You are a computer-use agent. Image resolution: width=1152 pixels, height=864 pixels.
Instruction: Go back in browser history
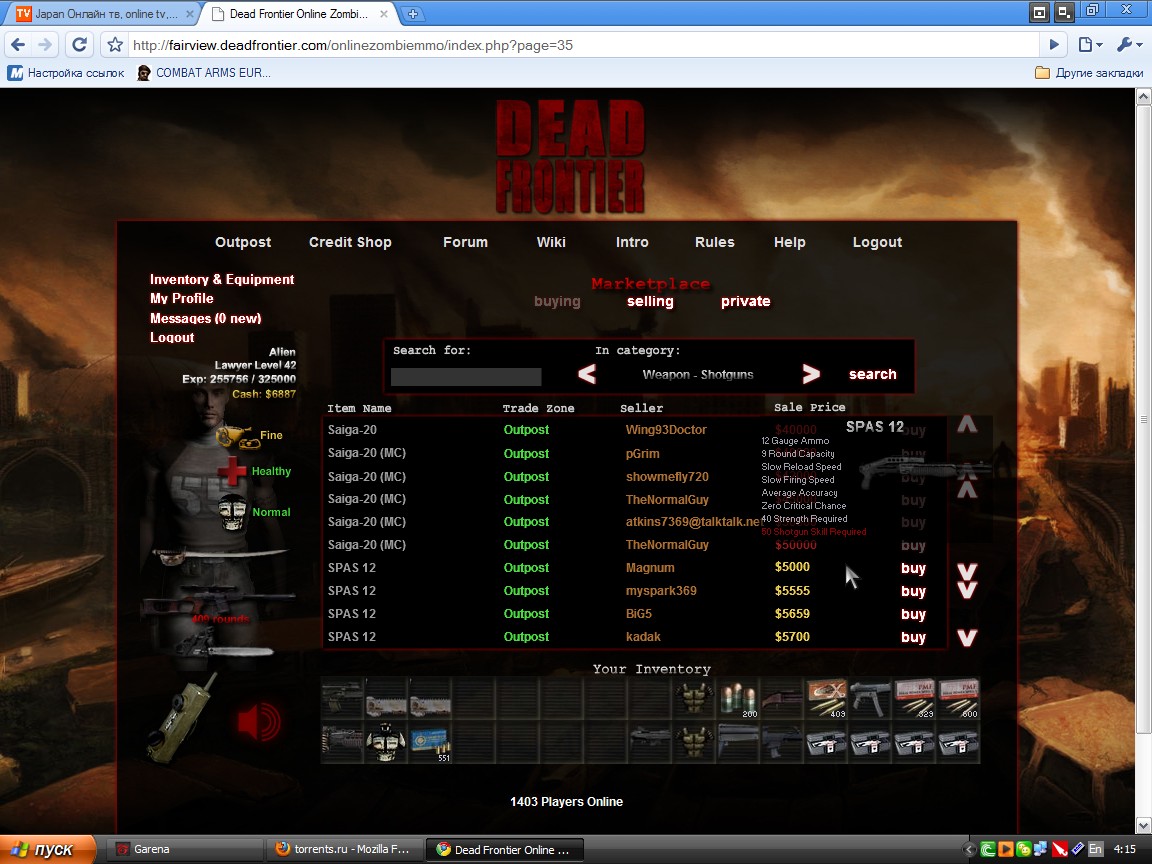click(x=18, y=45)
